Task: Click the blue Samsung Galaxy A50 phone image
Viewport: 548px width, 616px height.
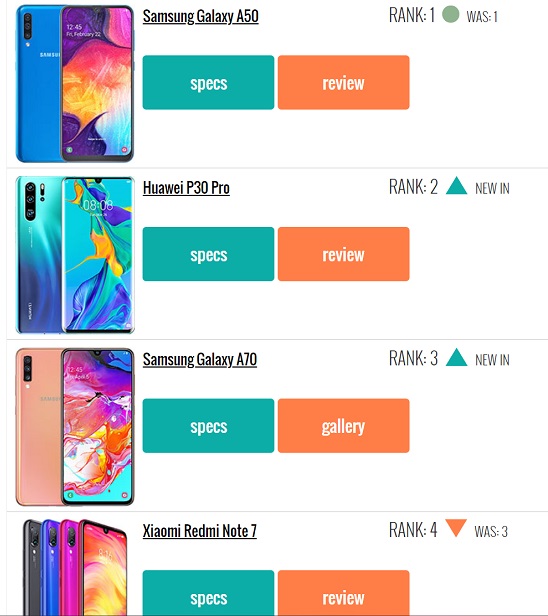Action: (75, 83)
